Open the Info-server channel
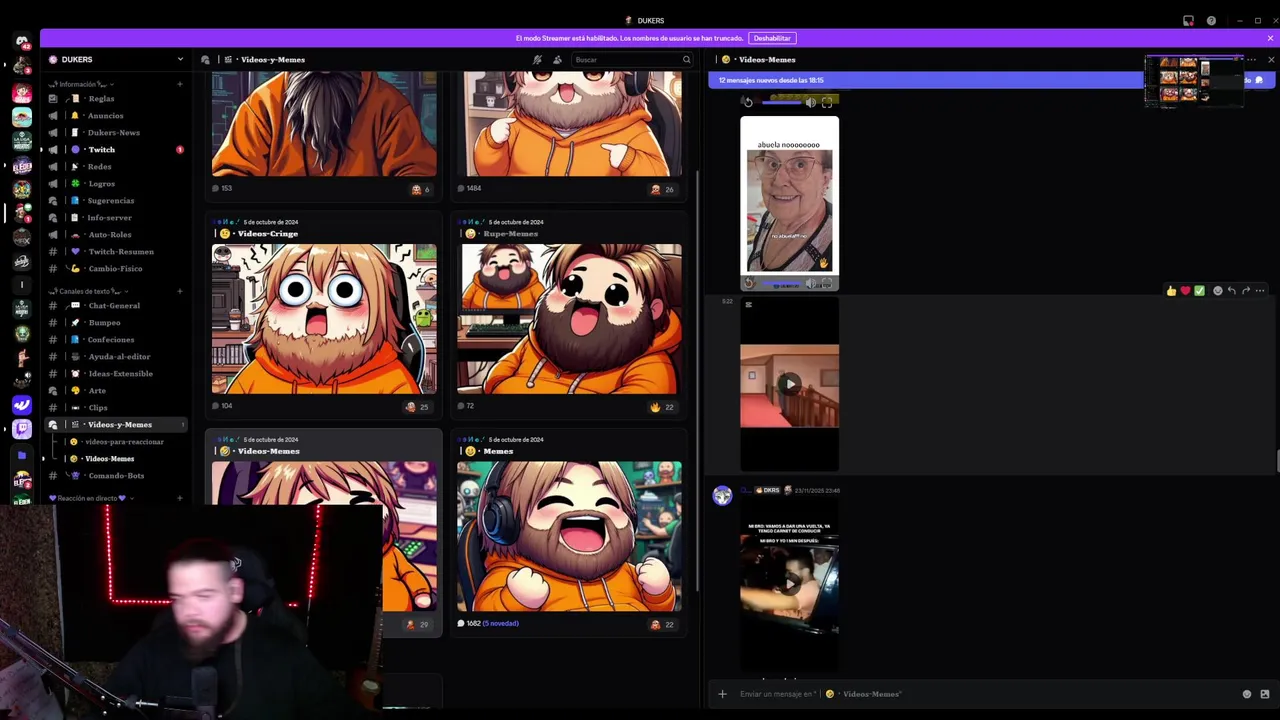Screen dimensions: 1280x720 pyautogui.click(x=116, y=217)
